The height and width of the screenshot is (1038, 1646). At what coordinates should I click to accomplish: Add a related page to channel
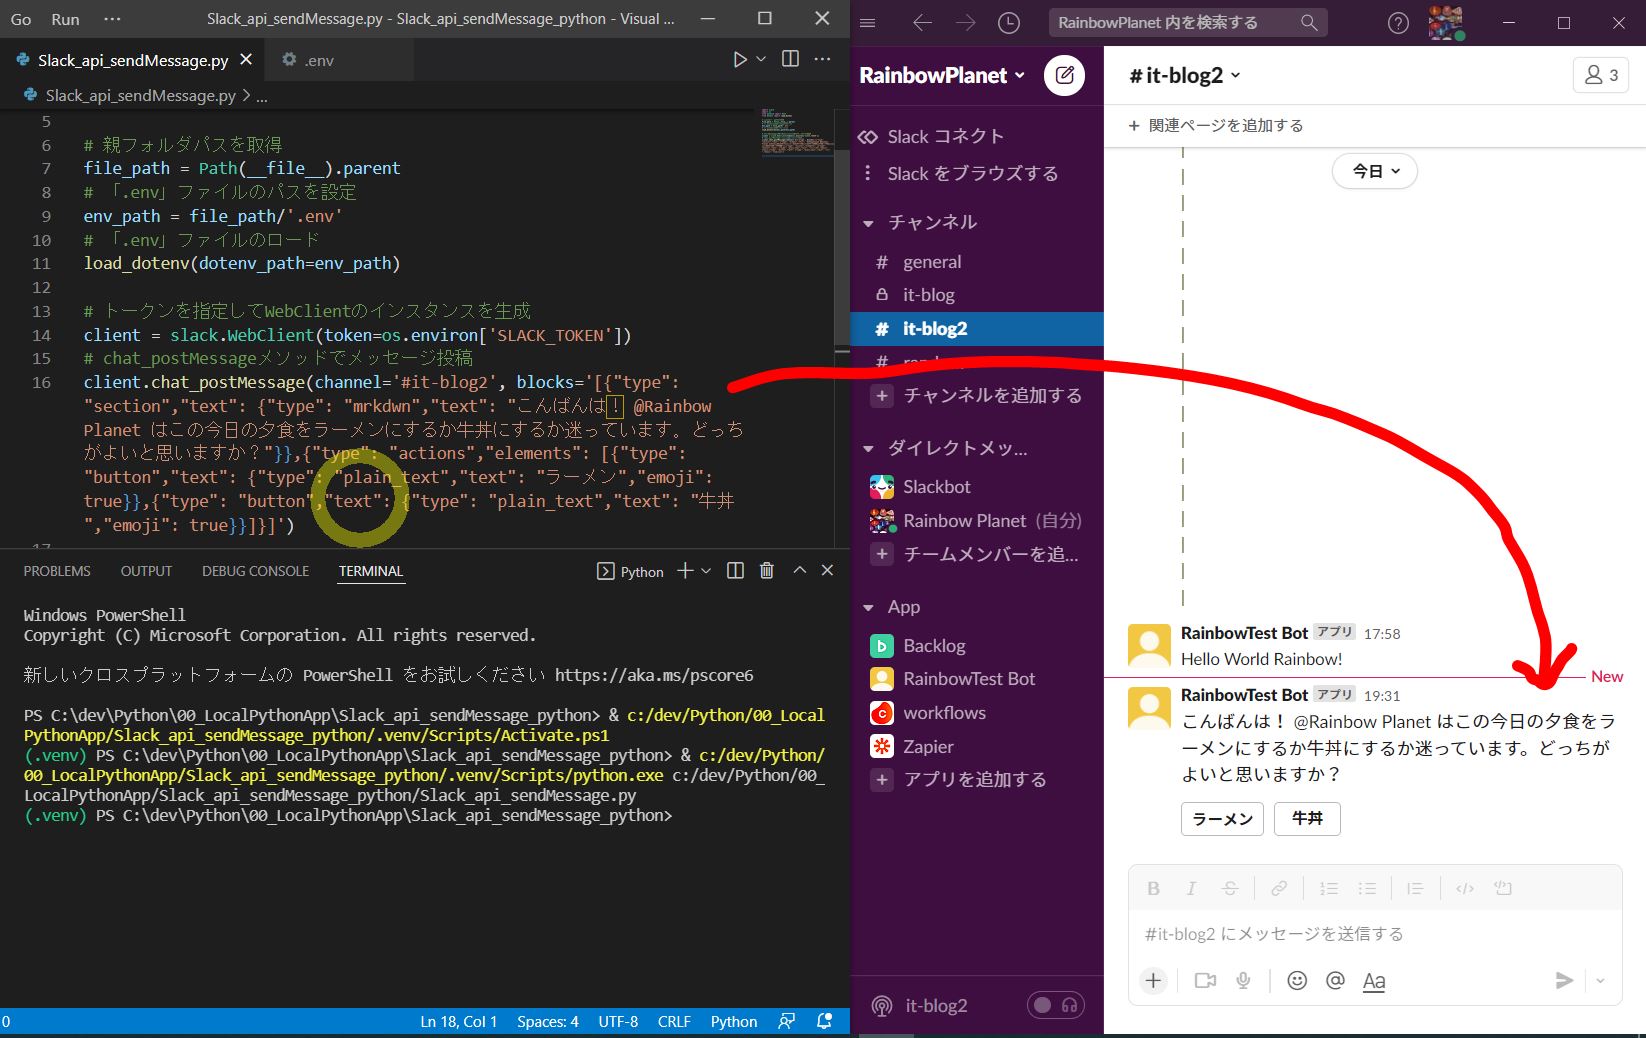[x=1215, y=125]
